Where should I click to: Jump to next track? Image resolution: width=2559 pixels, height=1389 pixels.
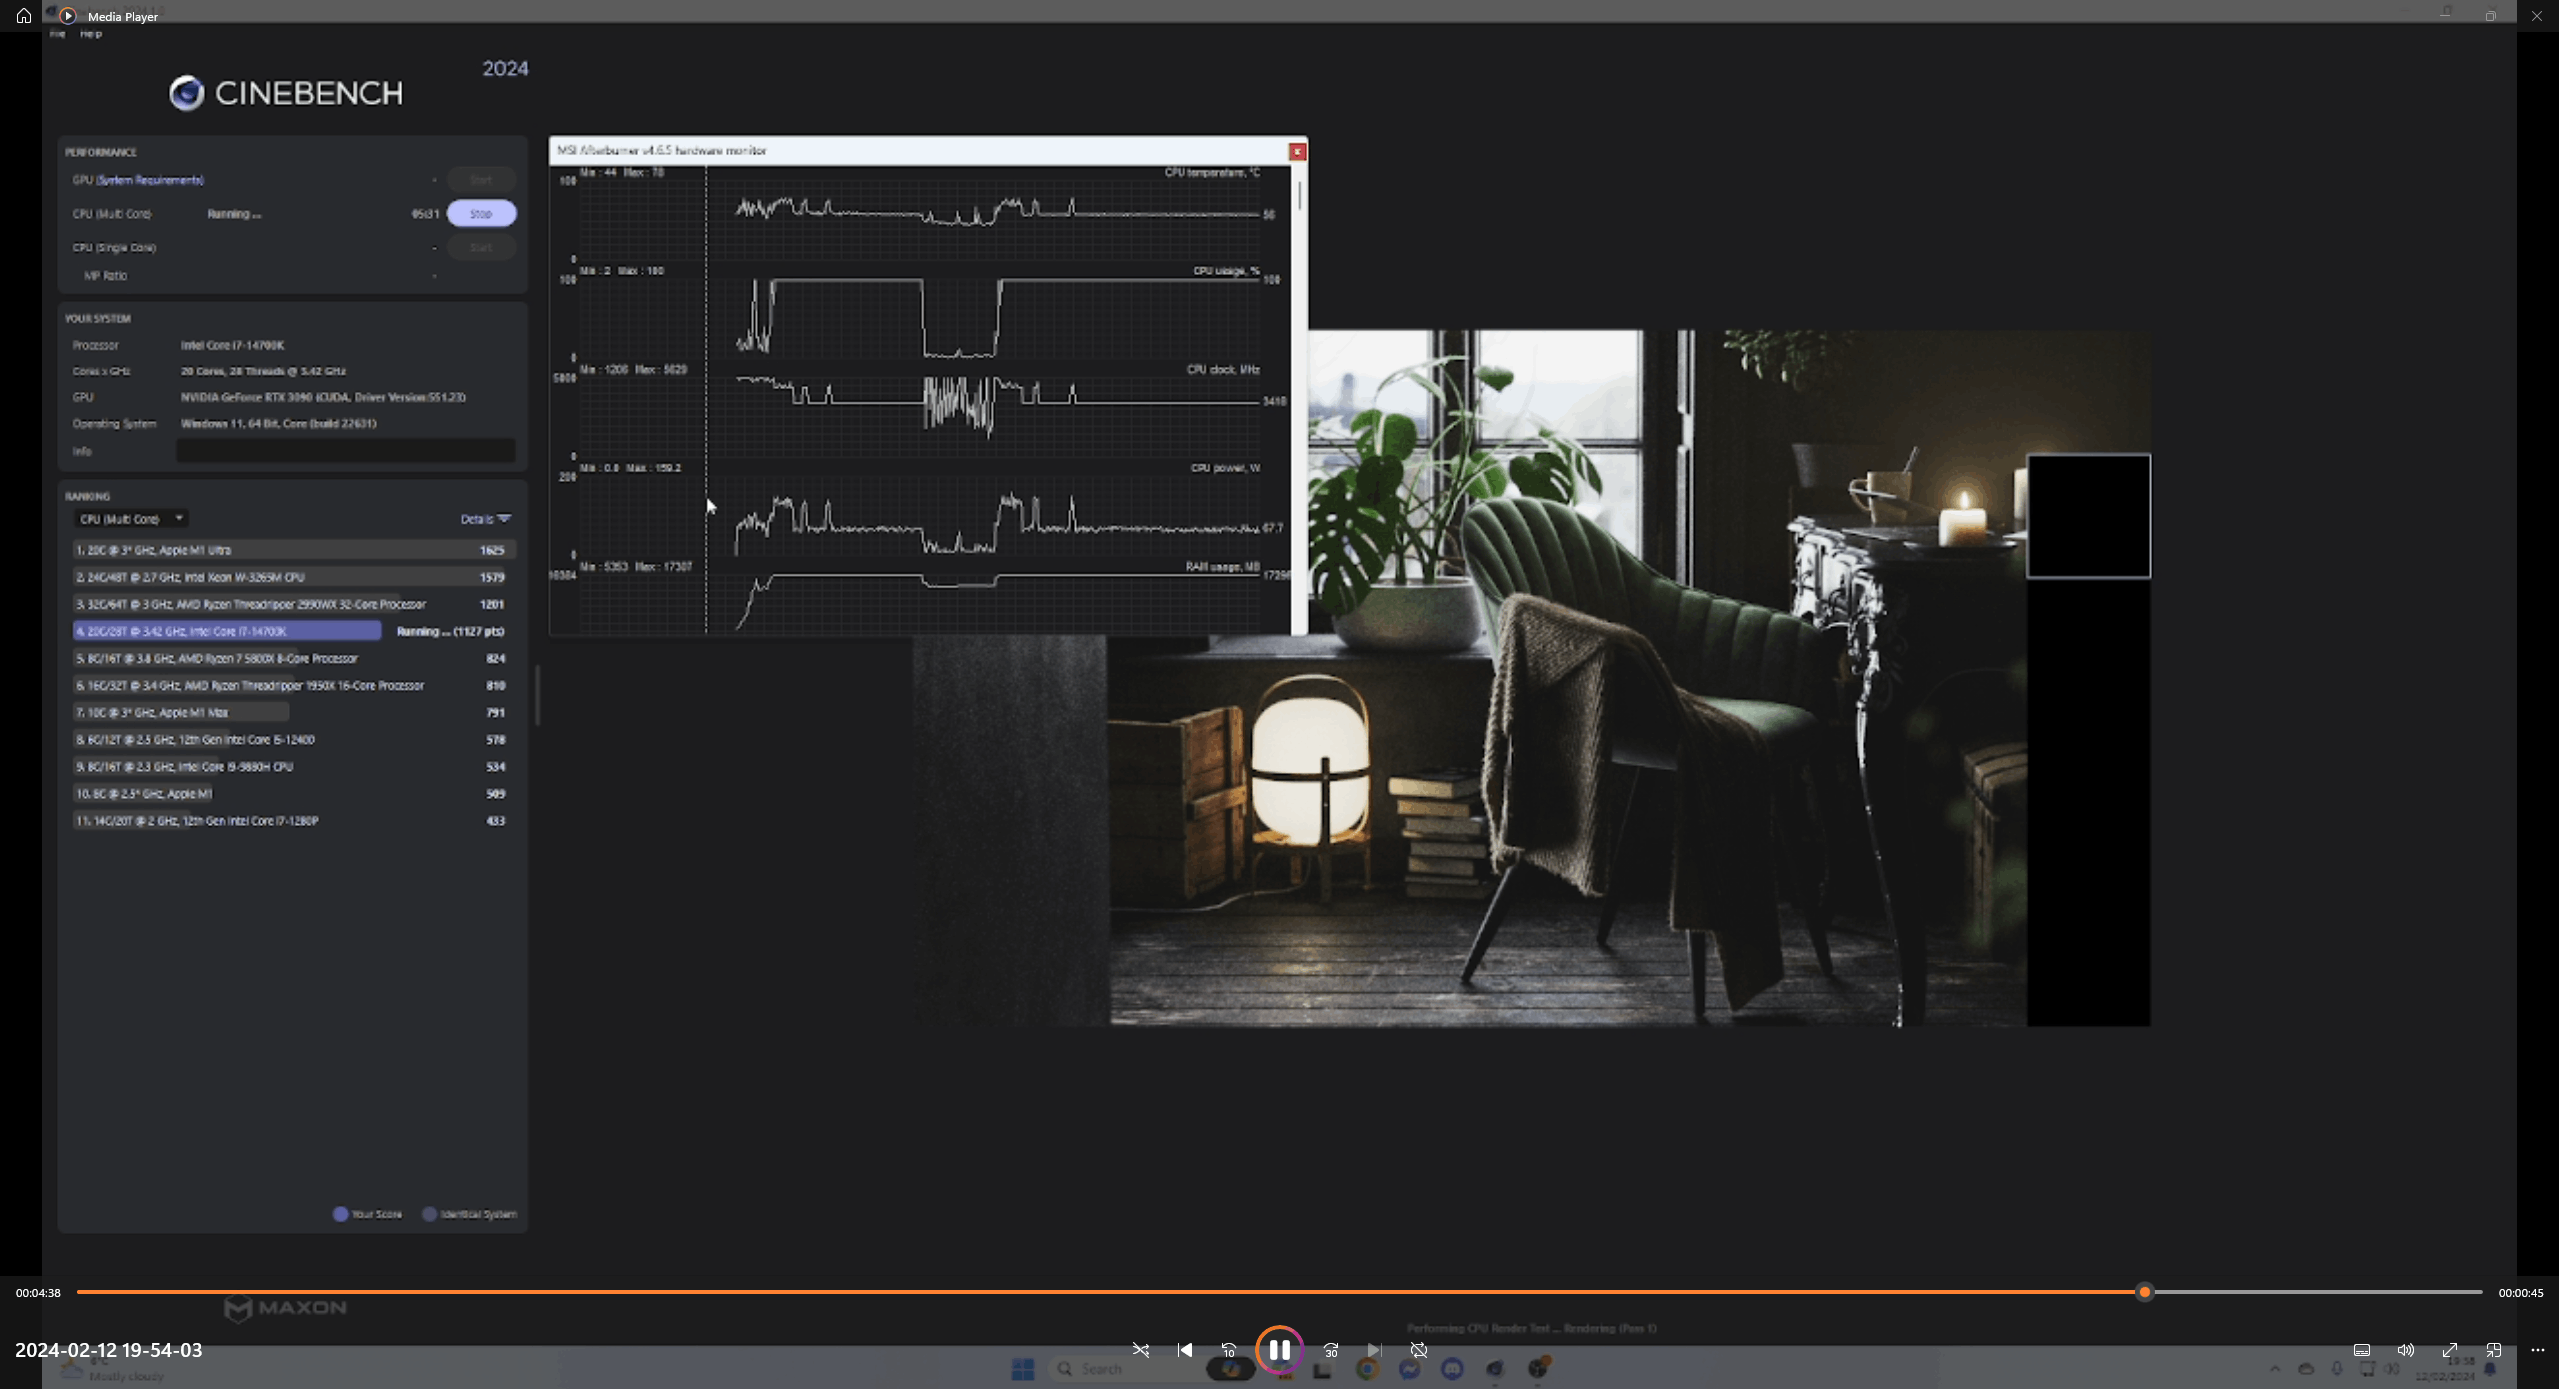[x=1374, y=1350]
